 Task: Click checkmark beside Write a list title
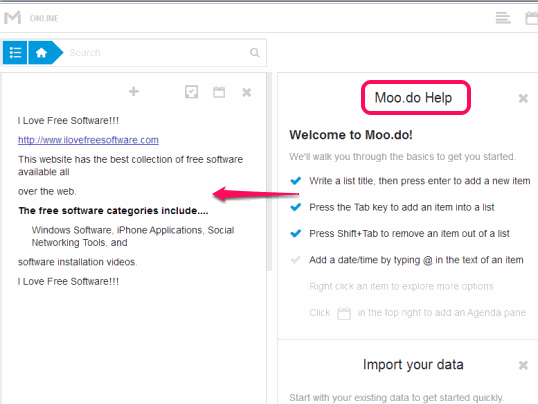(295, 181)
